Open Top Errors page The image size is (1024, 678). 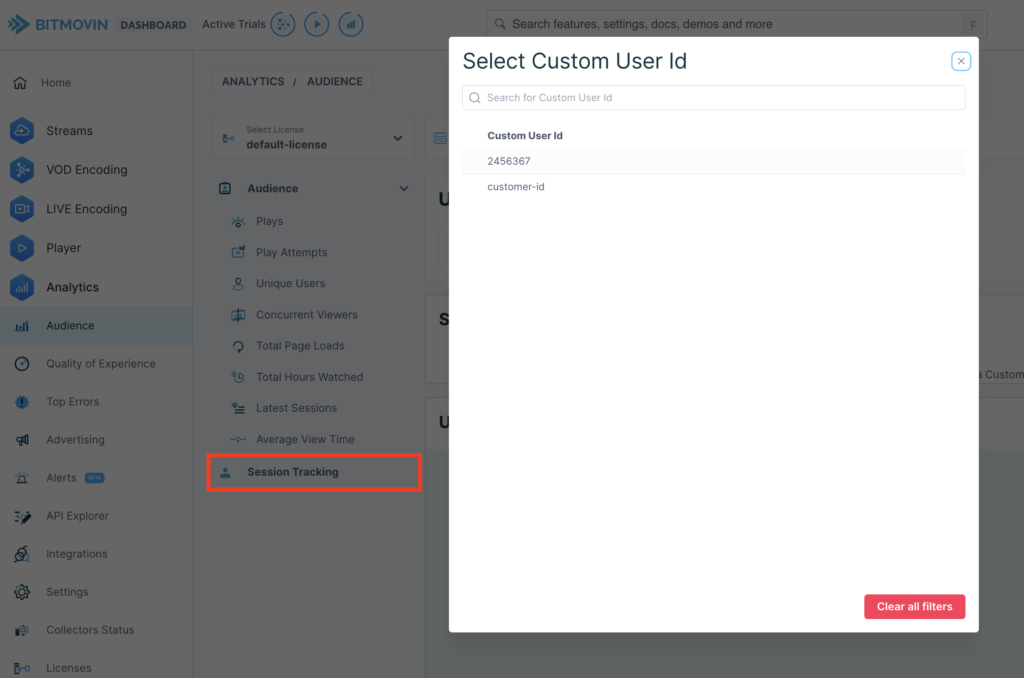coord(72,402)
